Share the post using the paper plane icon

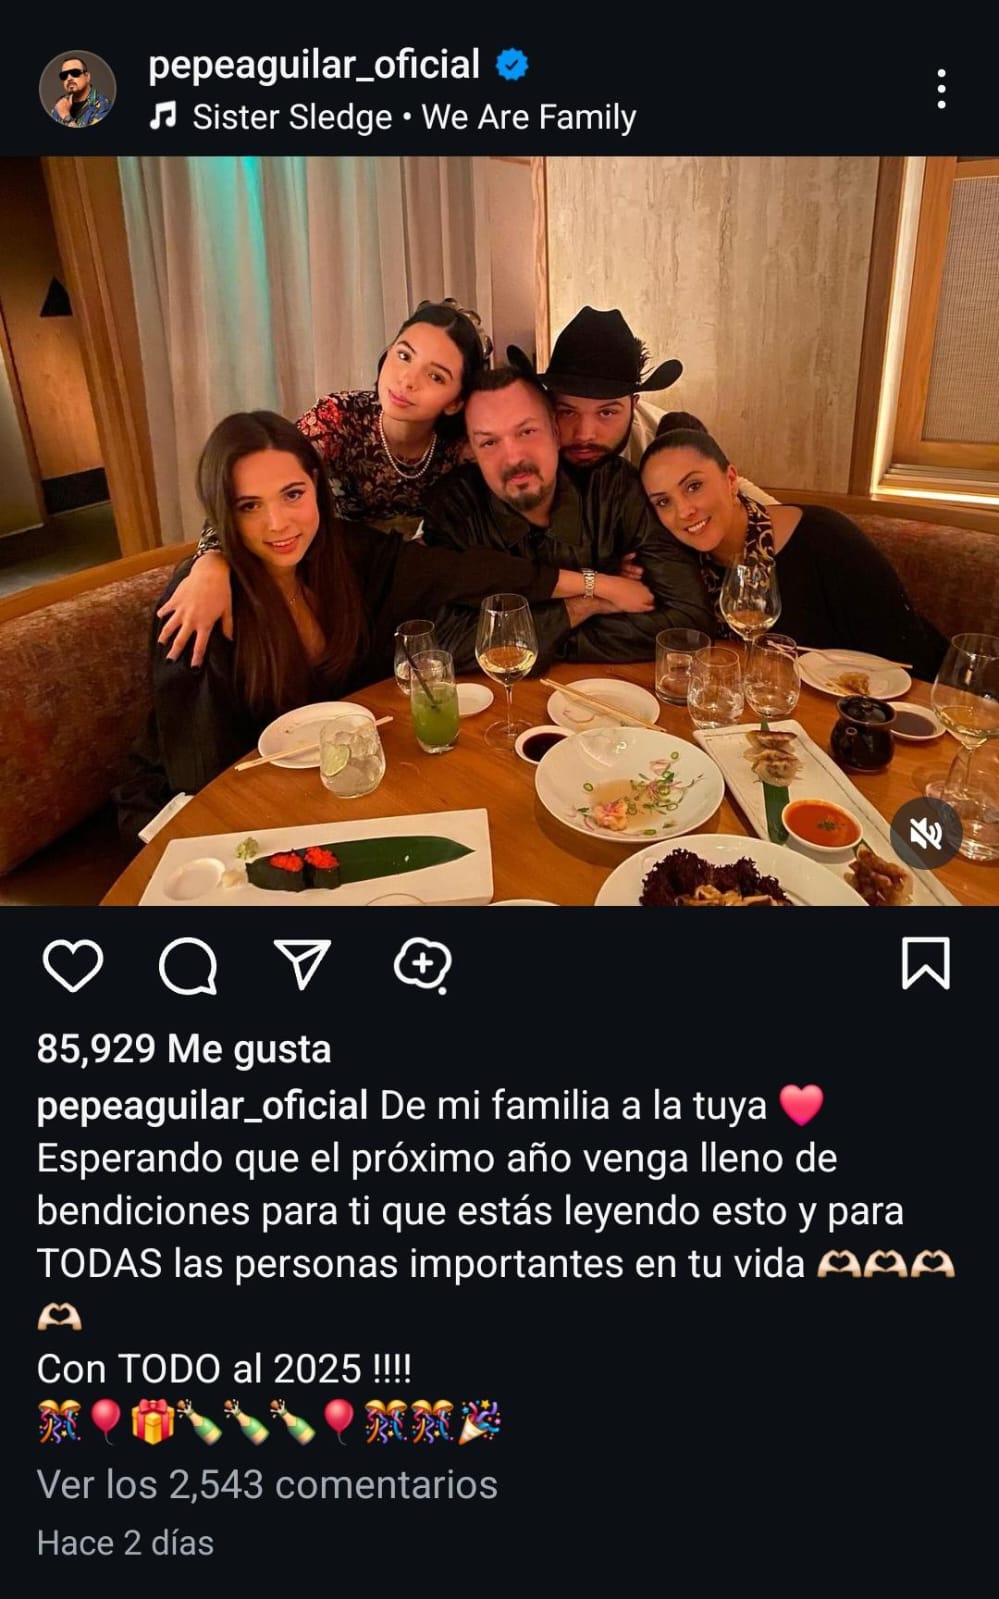click(302, 965)
